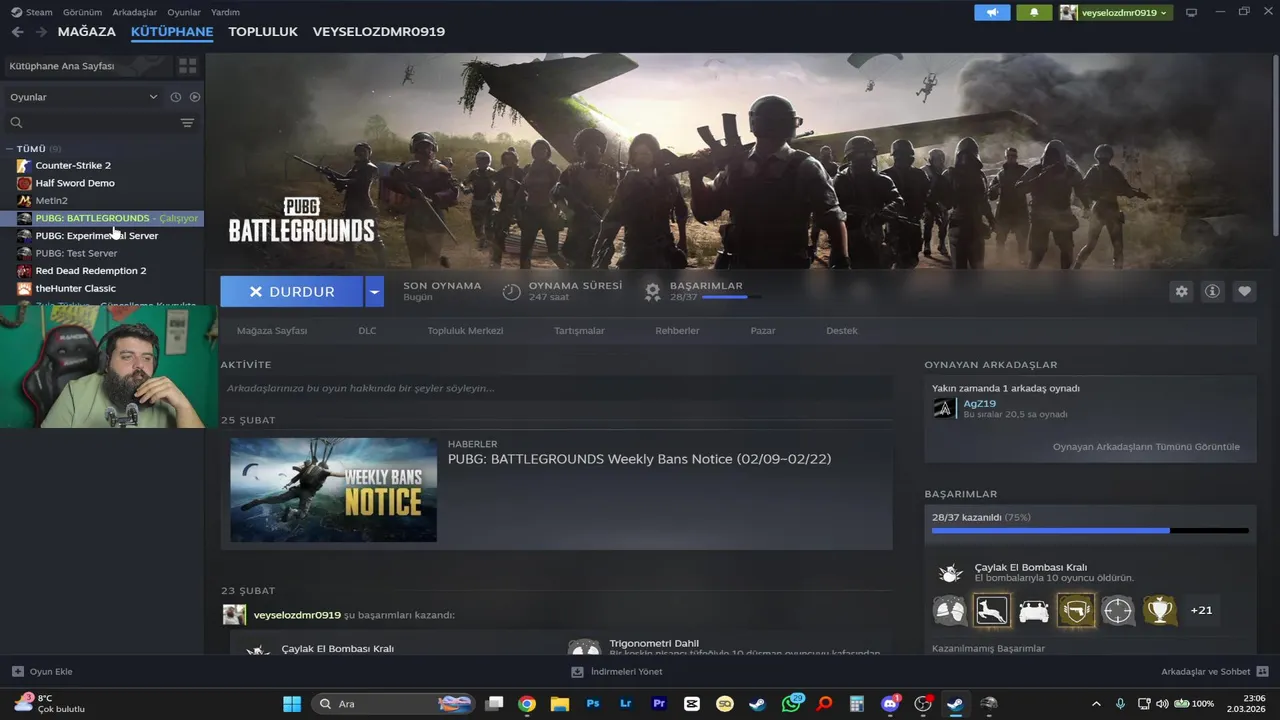Click the deer achievement icon
This screenshot has height=720, width=1280.
(992, 610)
